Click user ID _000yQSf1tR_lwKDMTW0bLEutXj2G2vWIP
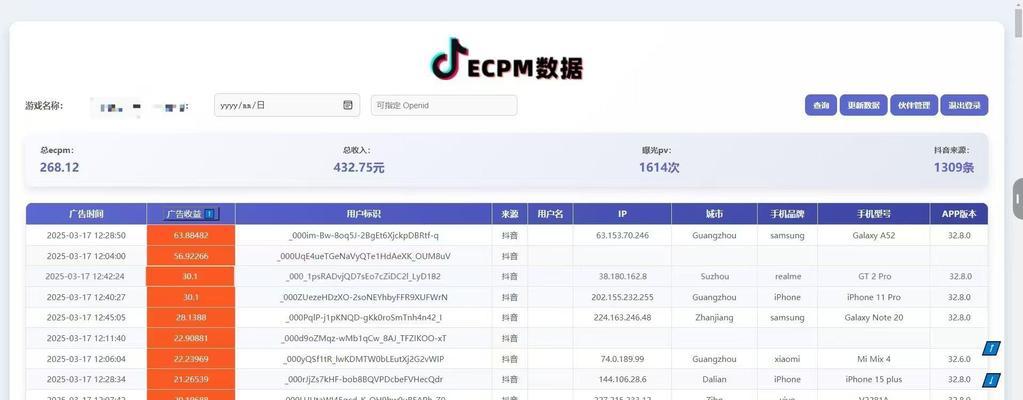The height and width of the screenshot is (400, 1023). point(363,359)
